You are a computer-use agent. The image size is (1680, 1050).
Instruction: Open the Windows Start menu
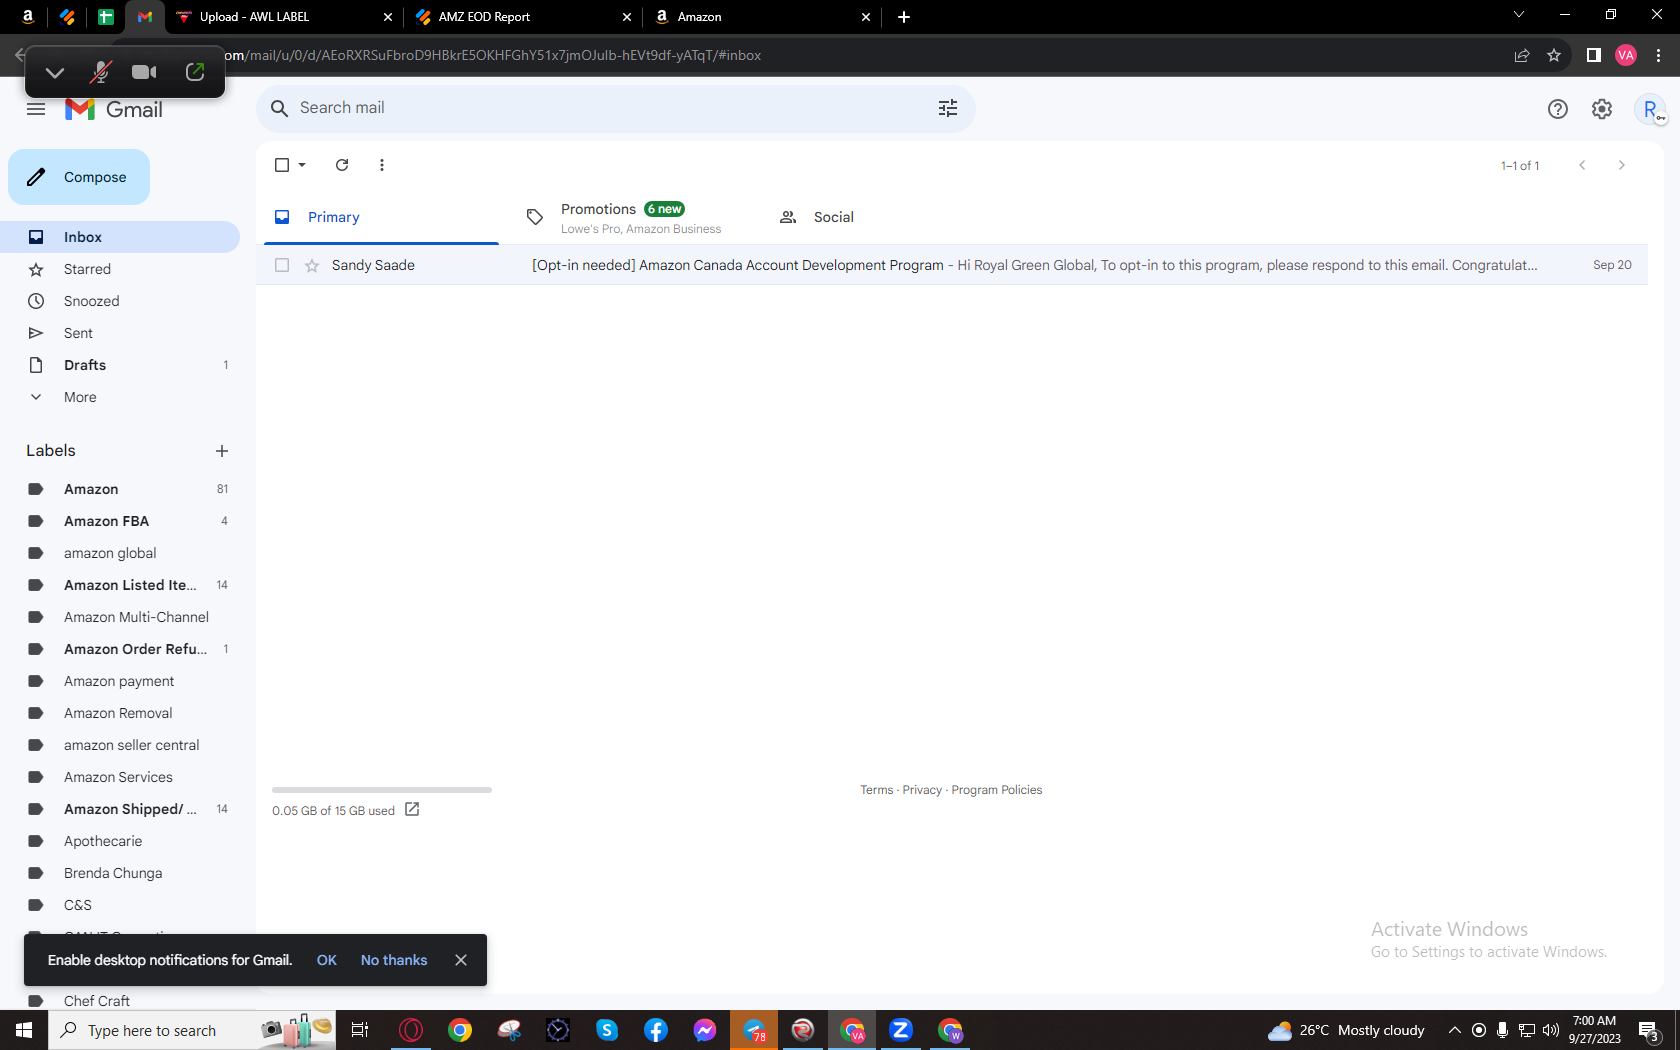pyautogui.click(x=24, y=1030)
